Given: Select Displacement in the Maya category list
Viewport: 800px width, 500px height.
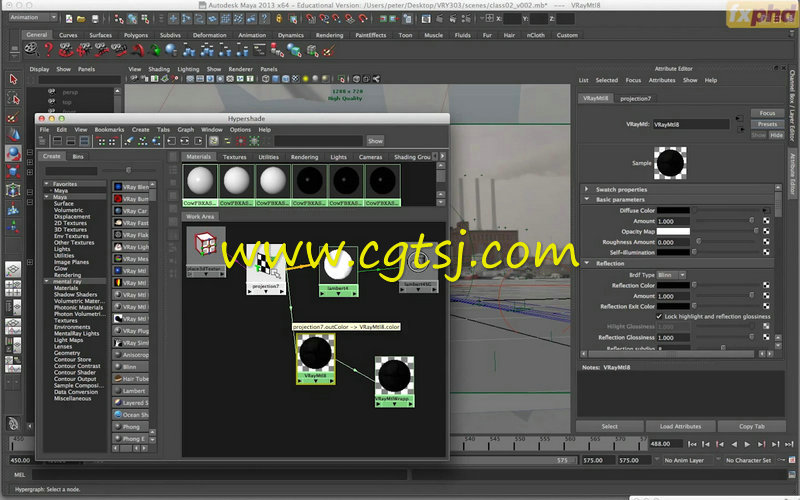Looking at the screenshot, I should point(72,216).
